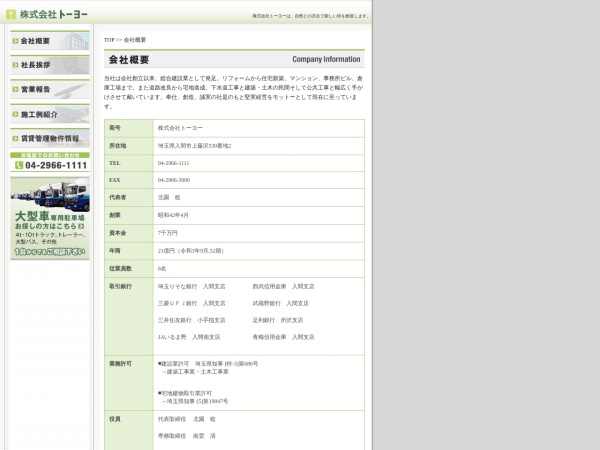Screen dimensions: 600x450
Task: Click 三井住友銀行 小手指支店 entry
Action: coord(191,320)
